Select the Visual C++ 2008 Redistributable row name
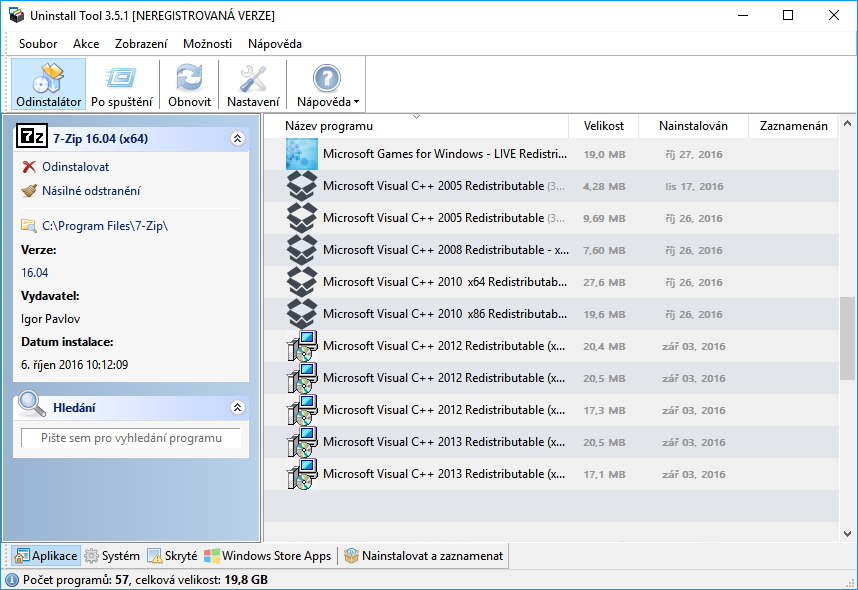 click(x=445, y=250)
